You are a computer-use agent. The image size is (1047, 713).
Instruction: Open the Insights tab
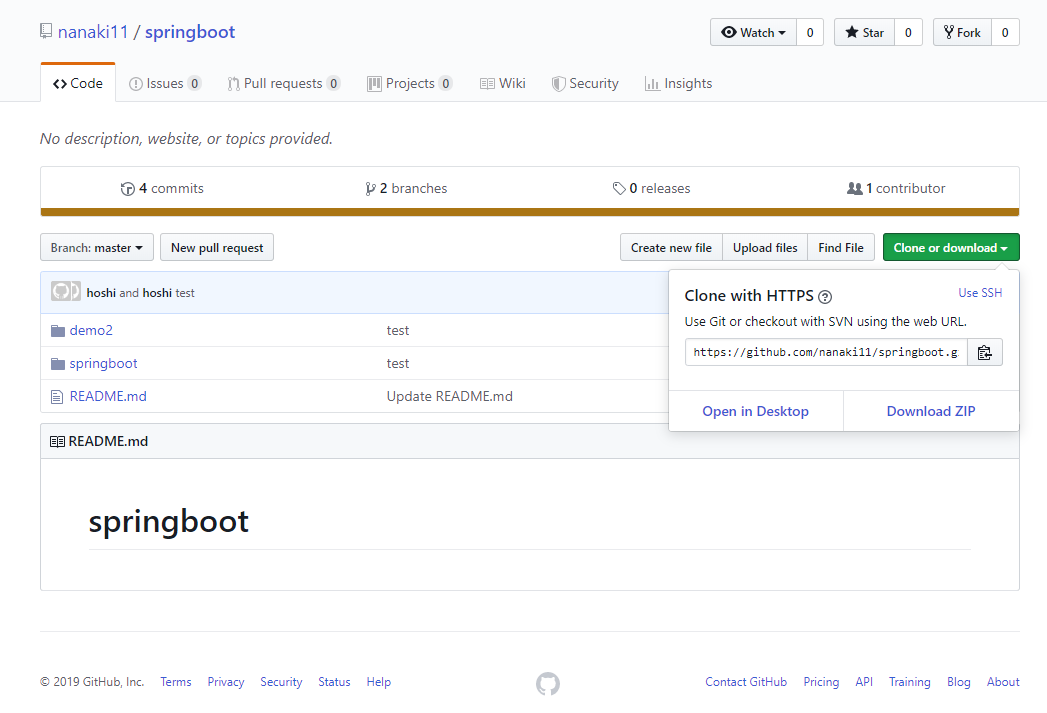(678, 83)
